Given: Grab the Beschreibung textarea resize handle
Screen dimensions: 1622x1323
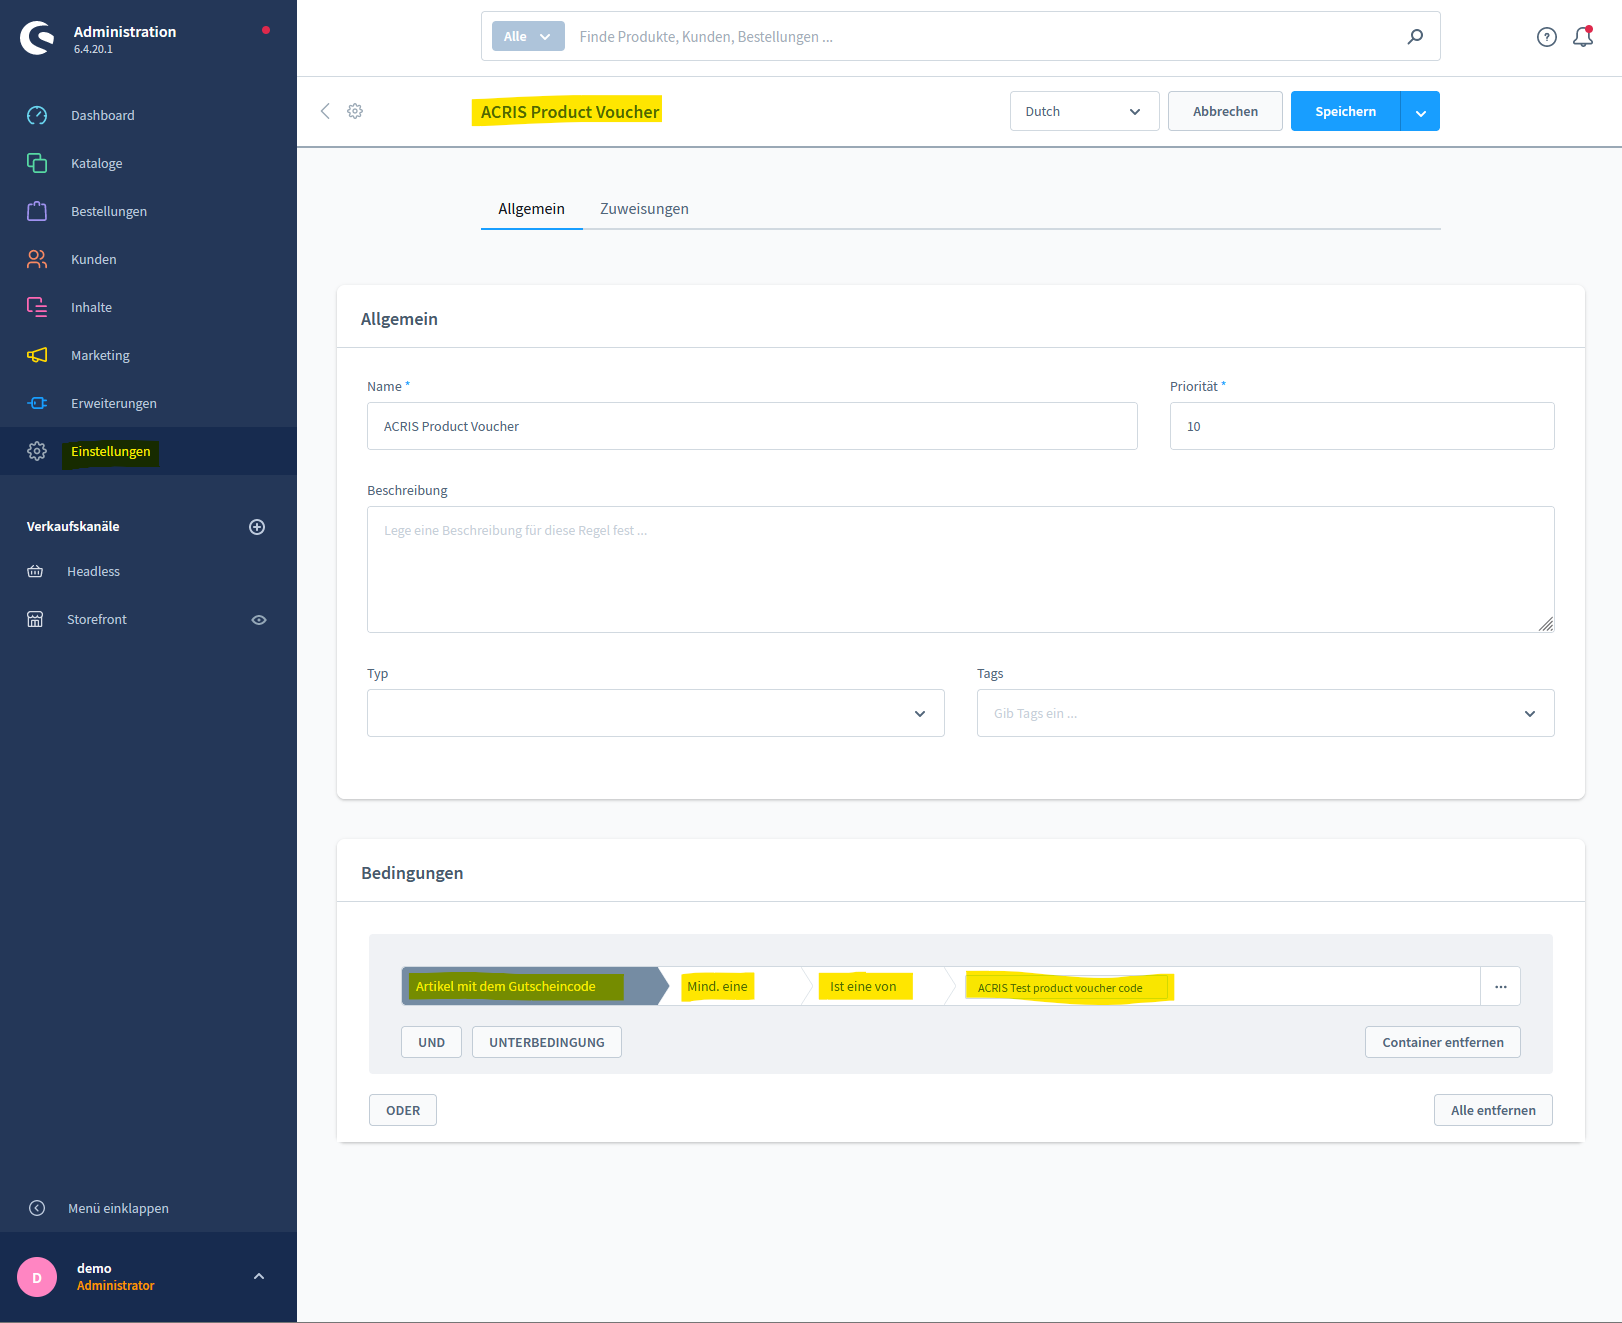Looking at the screenshot, I should [x=1546, y=624].
